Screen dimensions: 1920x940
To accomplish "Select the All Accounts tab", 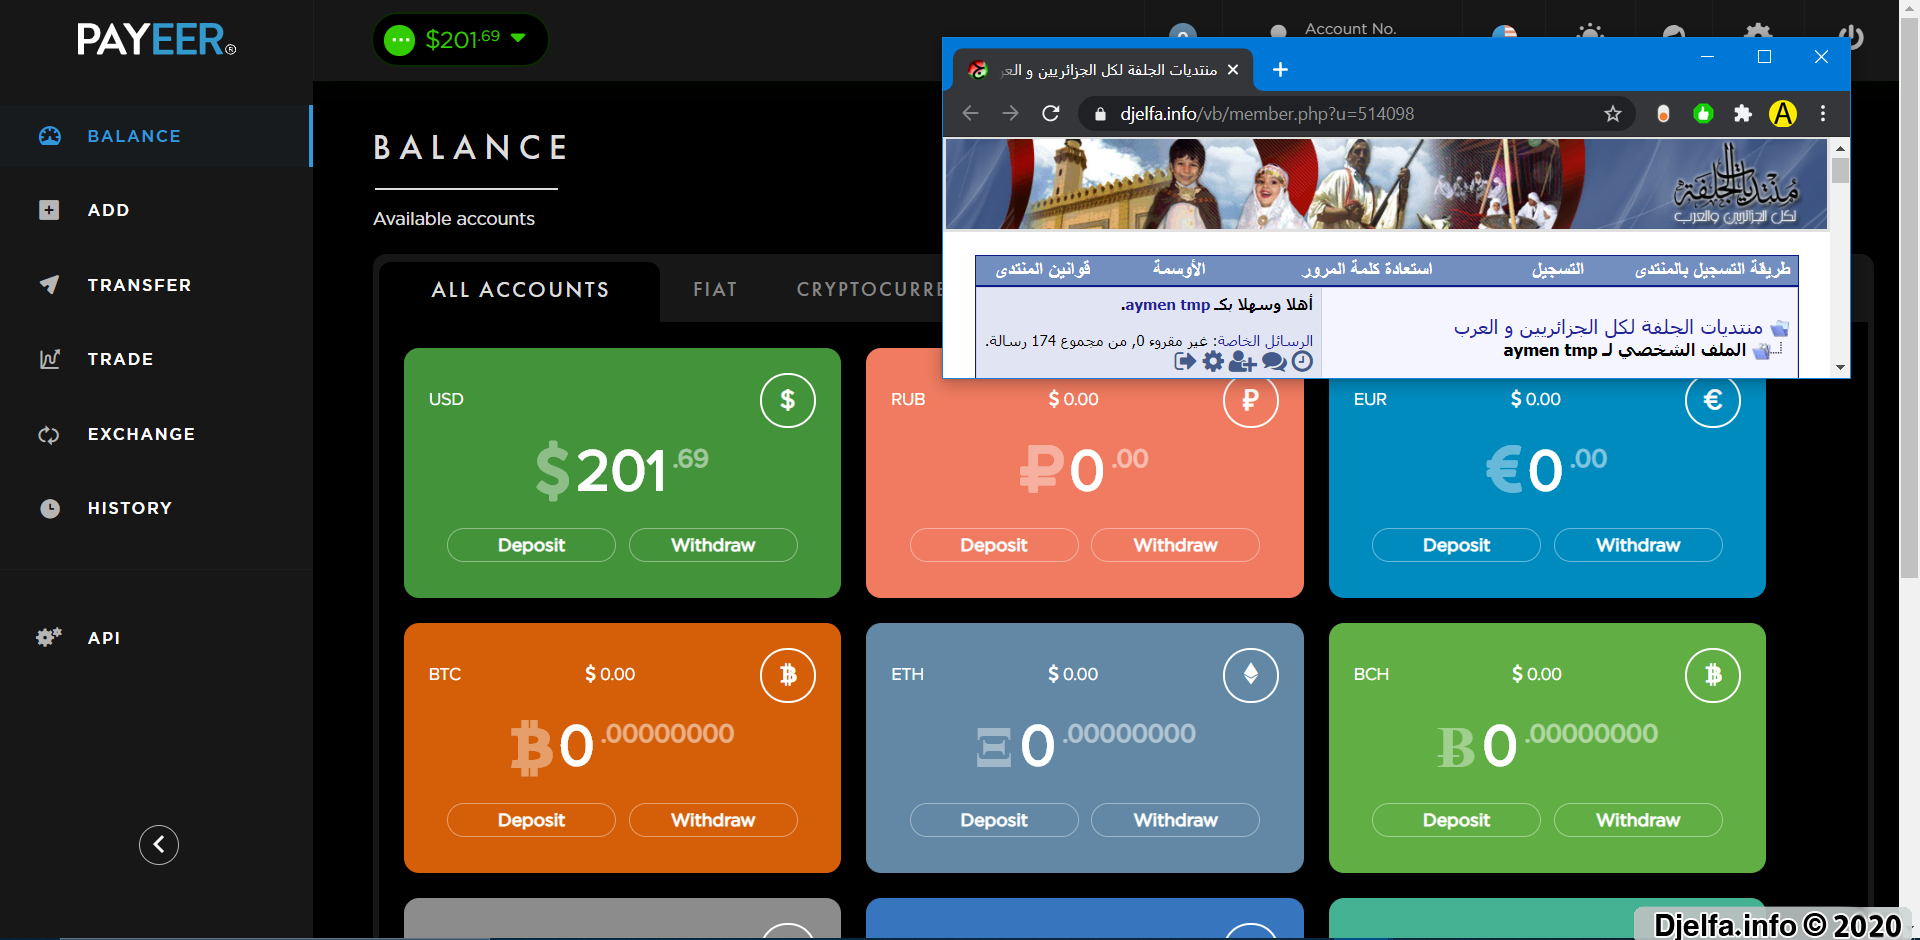I will 520,290.
